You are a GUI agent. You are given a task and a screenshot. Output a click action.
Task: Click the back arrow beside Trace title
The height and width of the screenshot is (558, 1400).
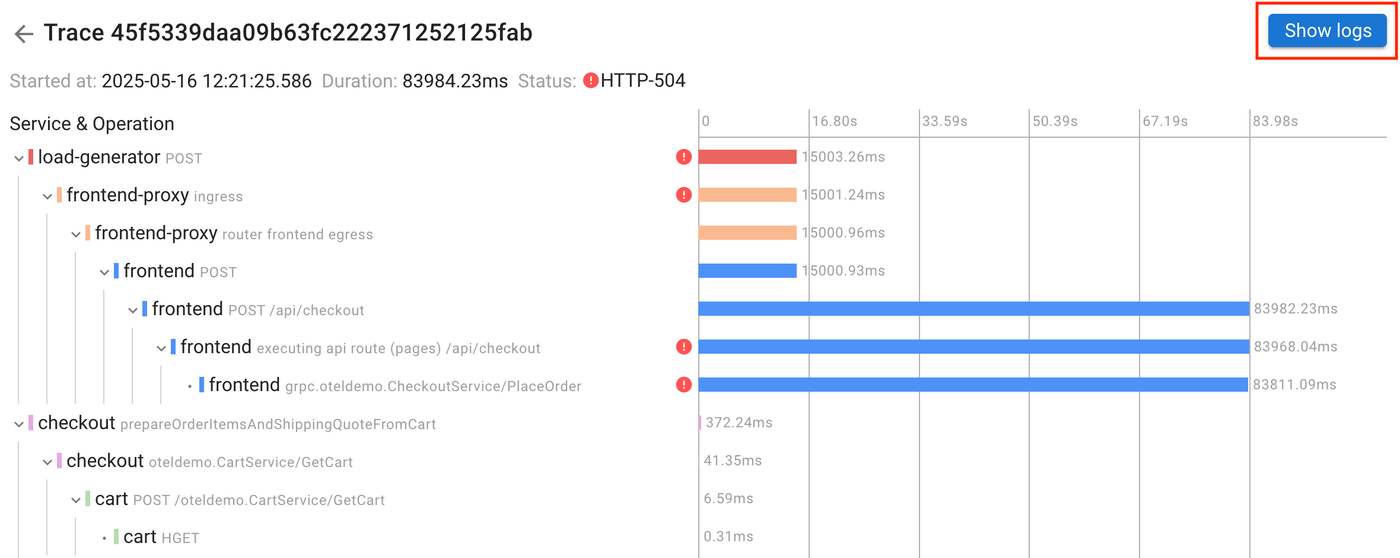[23, 35]
